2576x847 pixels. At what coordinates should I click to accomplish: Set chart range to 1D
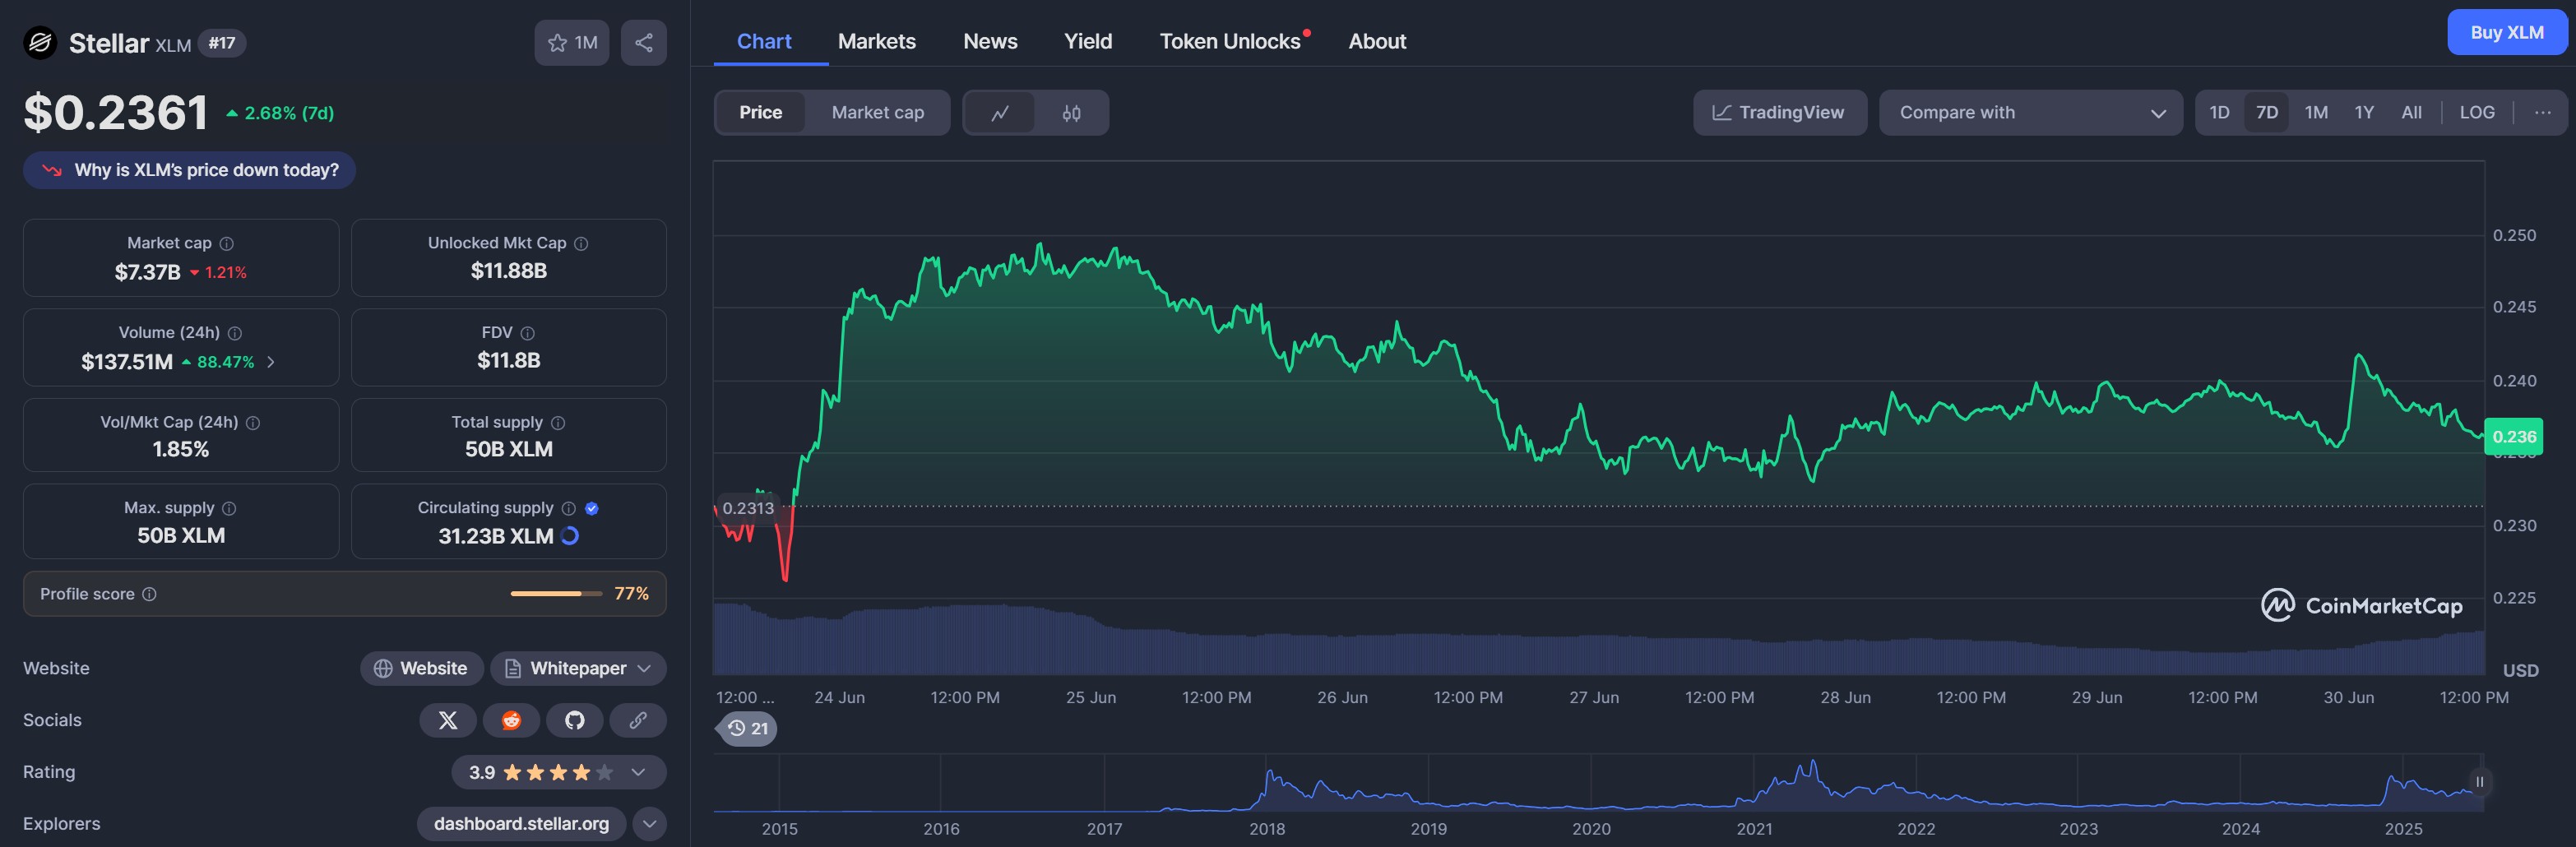tap(2219, 113)
